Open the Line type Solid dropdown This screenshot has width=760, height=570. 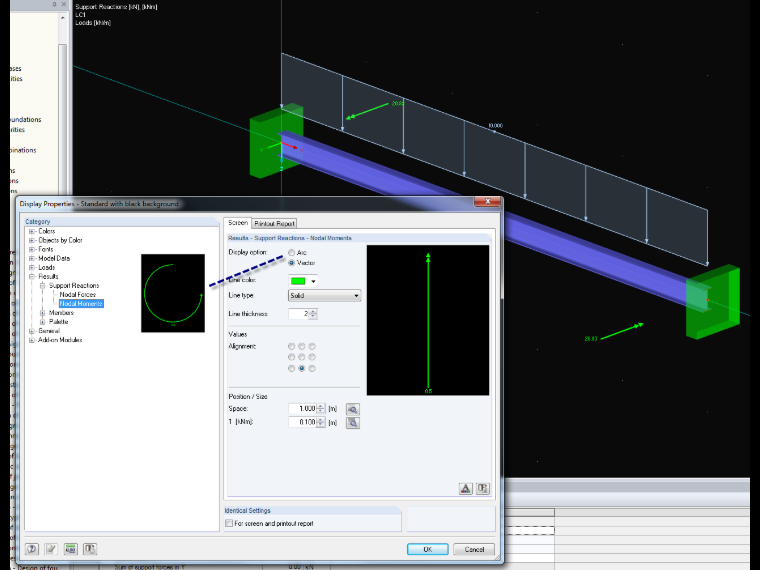(324, 296)
